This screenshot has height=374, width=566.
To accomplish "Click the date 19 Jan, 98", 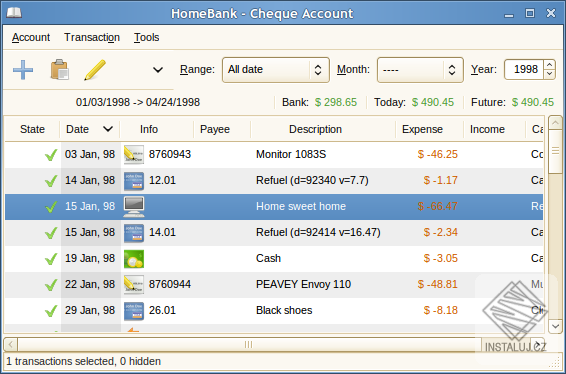I will click(x=90, y=258).
